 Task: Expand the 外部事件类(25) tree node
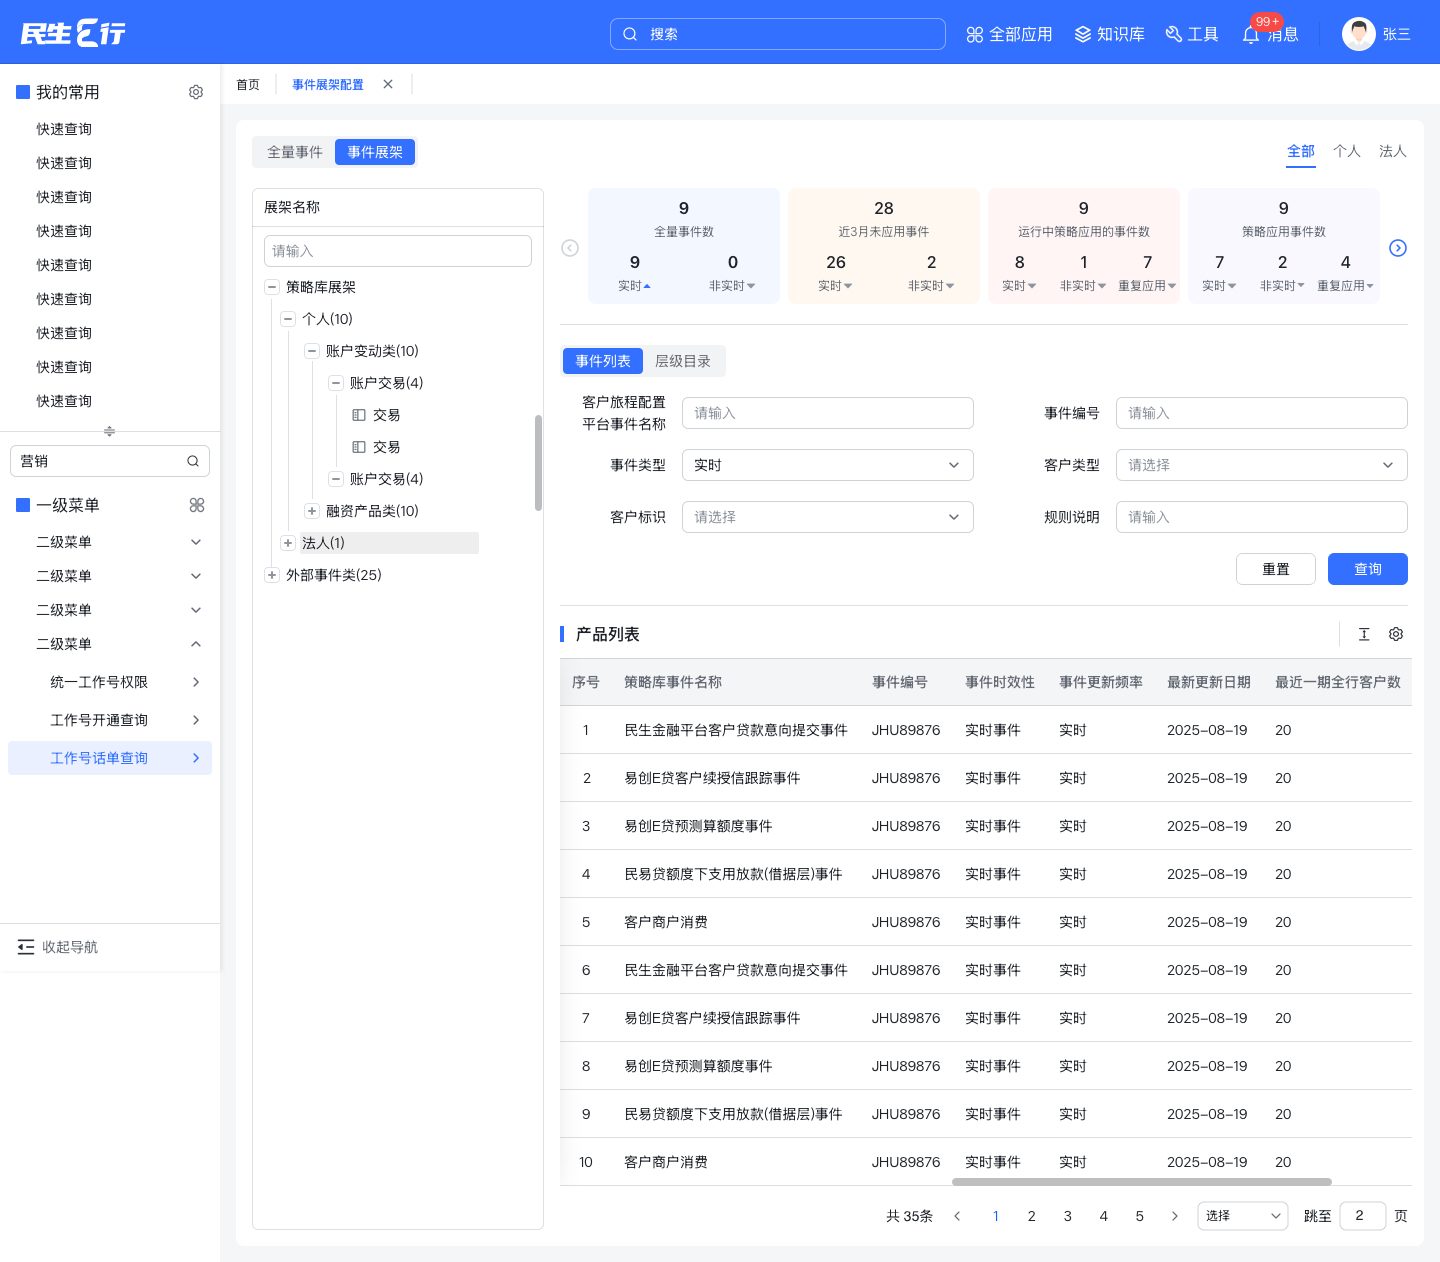point(272,575)
